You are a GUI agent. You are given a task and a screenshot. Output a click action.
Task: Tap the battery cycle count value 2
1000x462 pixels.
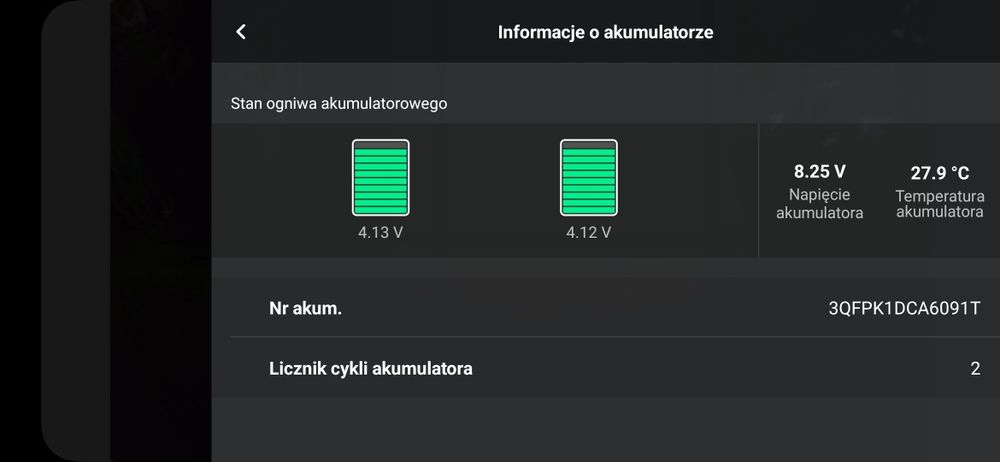point(975,369)
